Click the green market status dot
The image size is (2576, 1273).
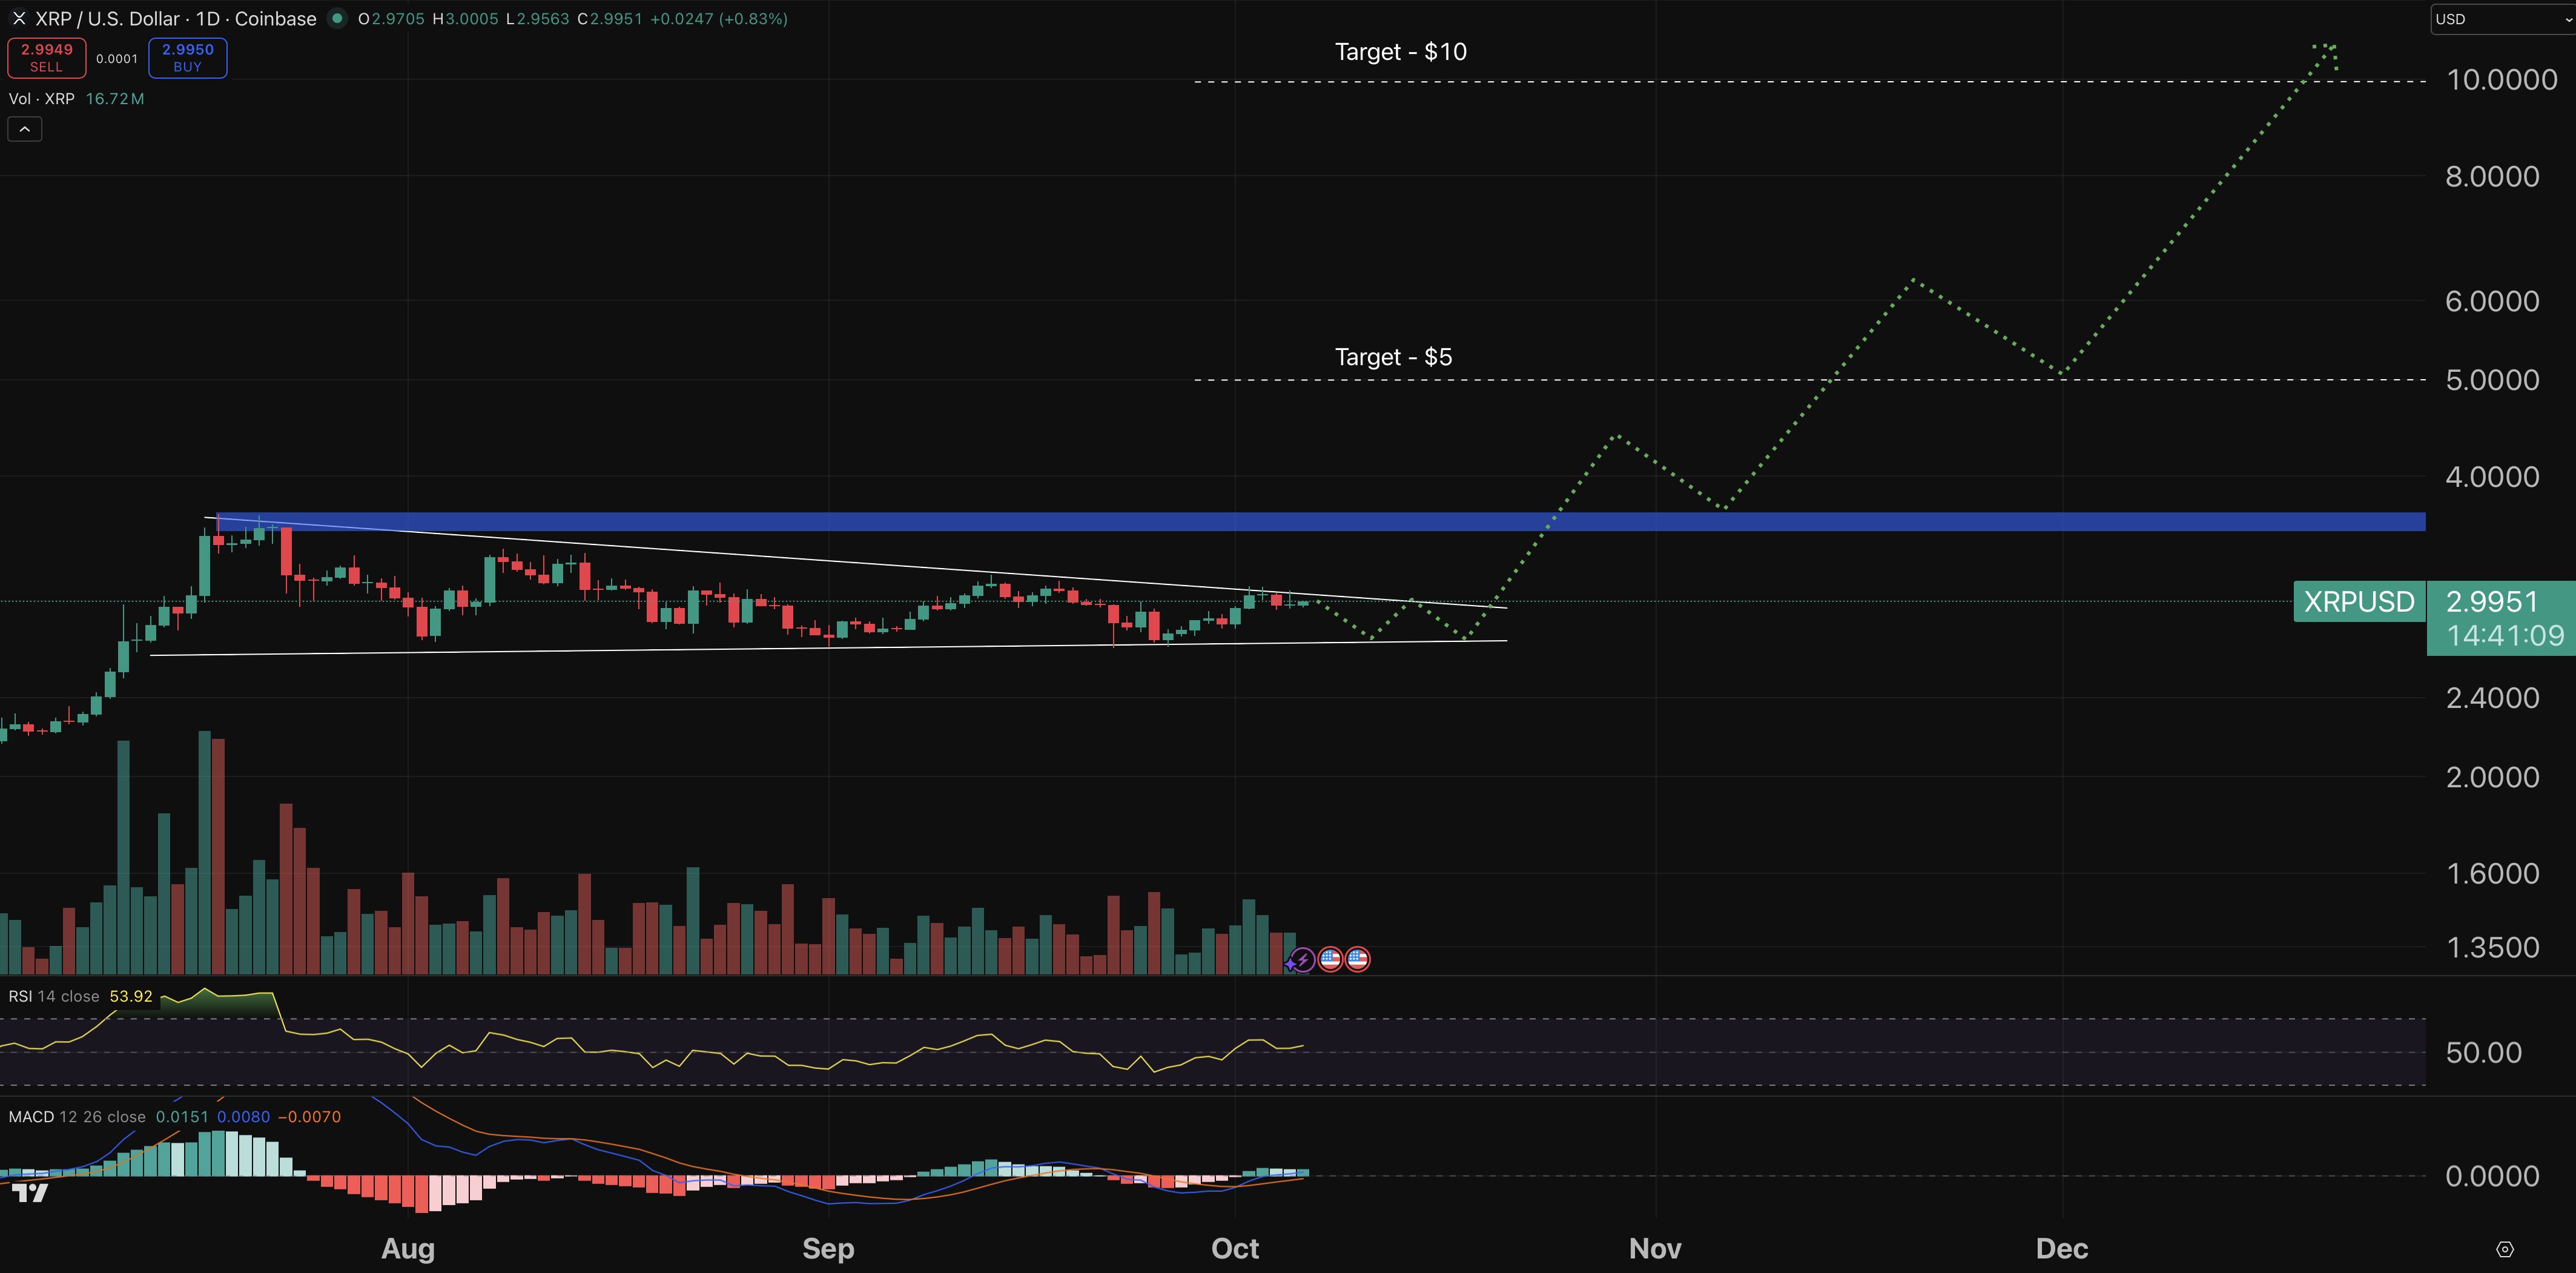point(338,18)
